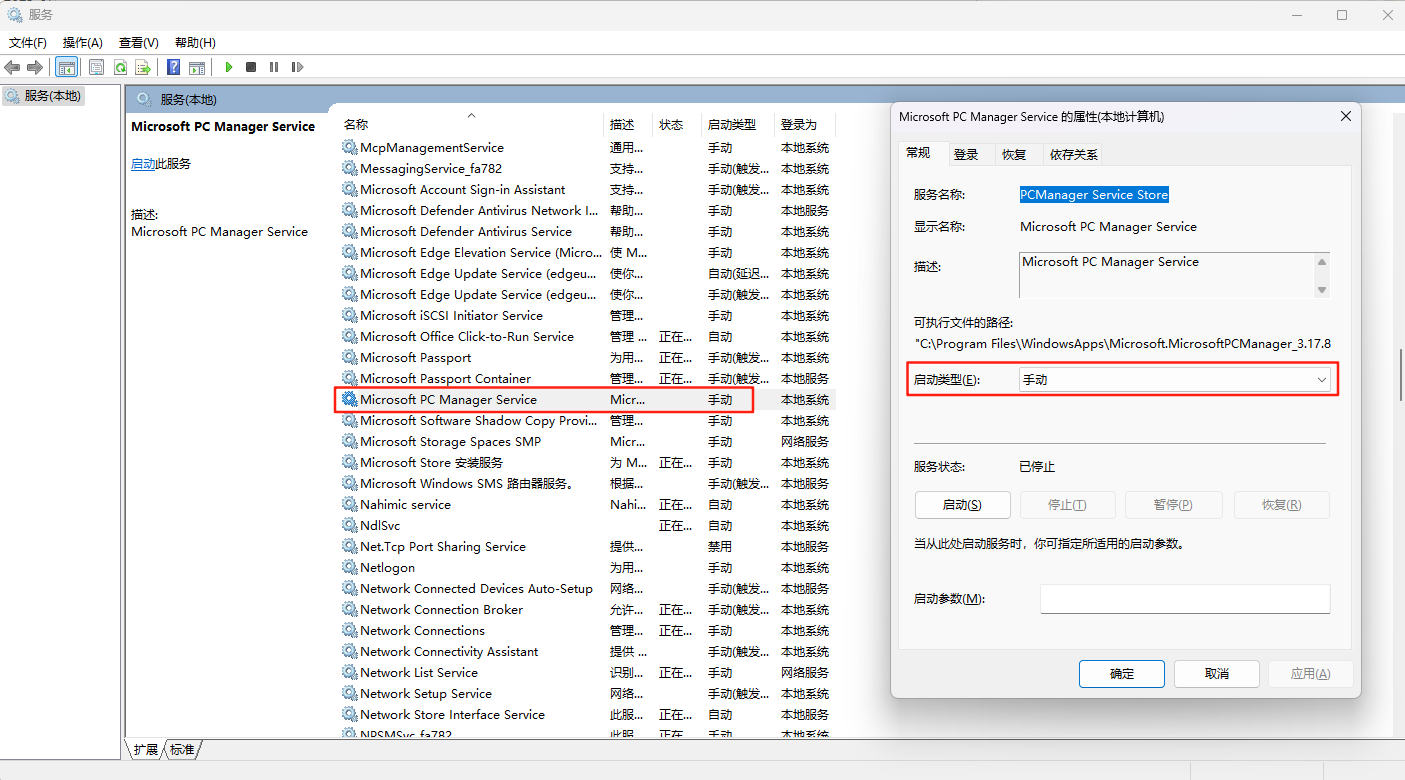Sort by the 描述 column header
1405x780 pixels.
point(628,124)
